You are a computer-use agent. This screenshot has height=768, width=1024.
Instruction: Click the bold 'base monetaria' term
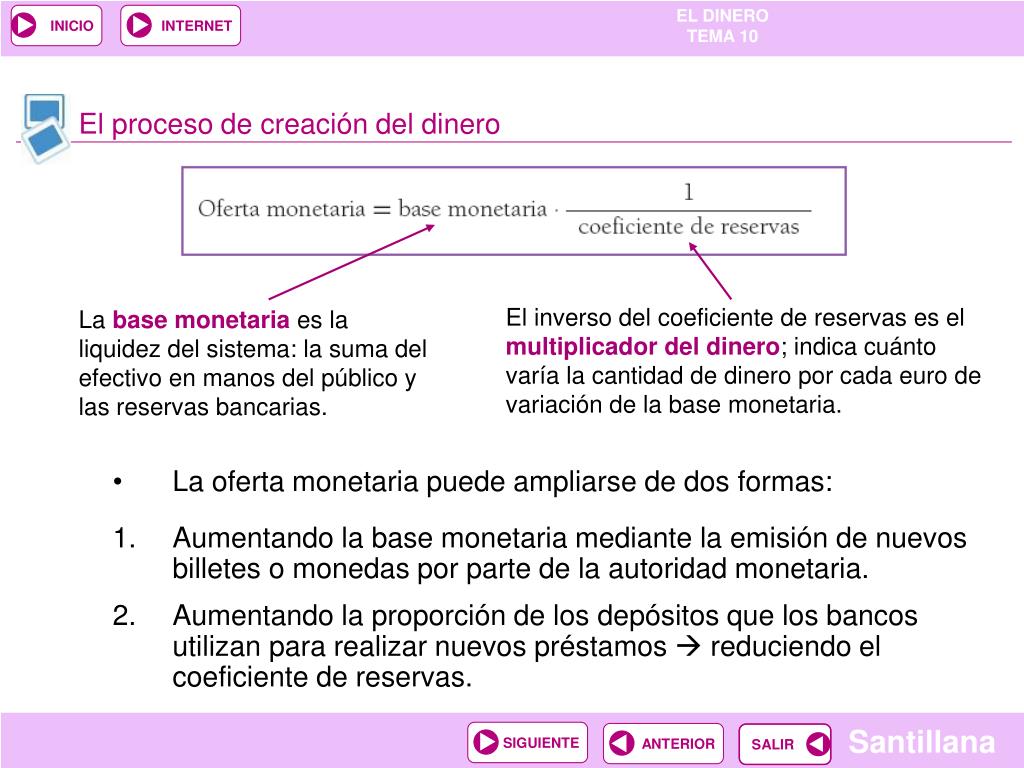[201, 320]
